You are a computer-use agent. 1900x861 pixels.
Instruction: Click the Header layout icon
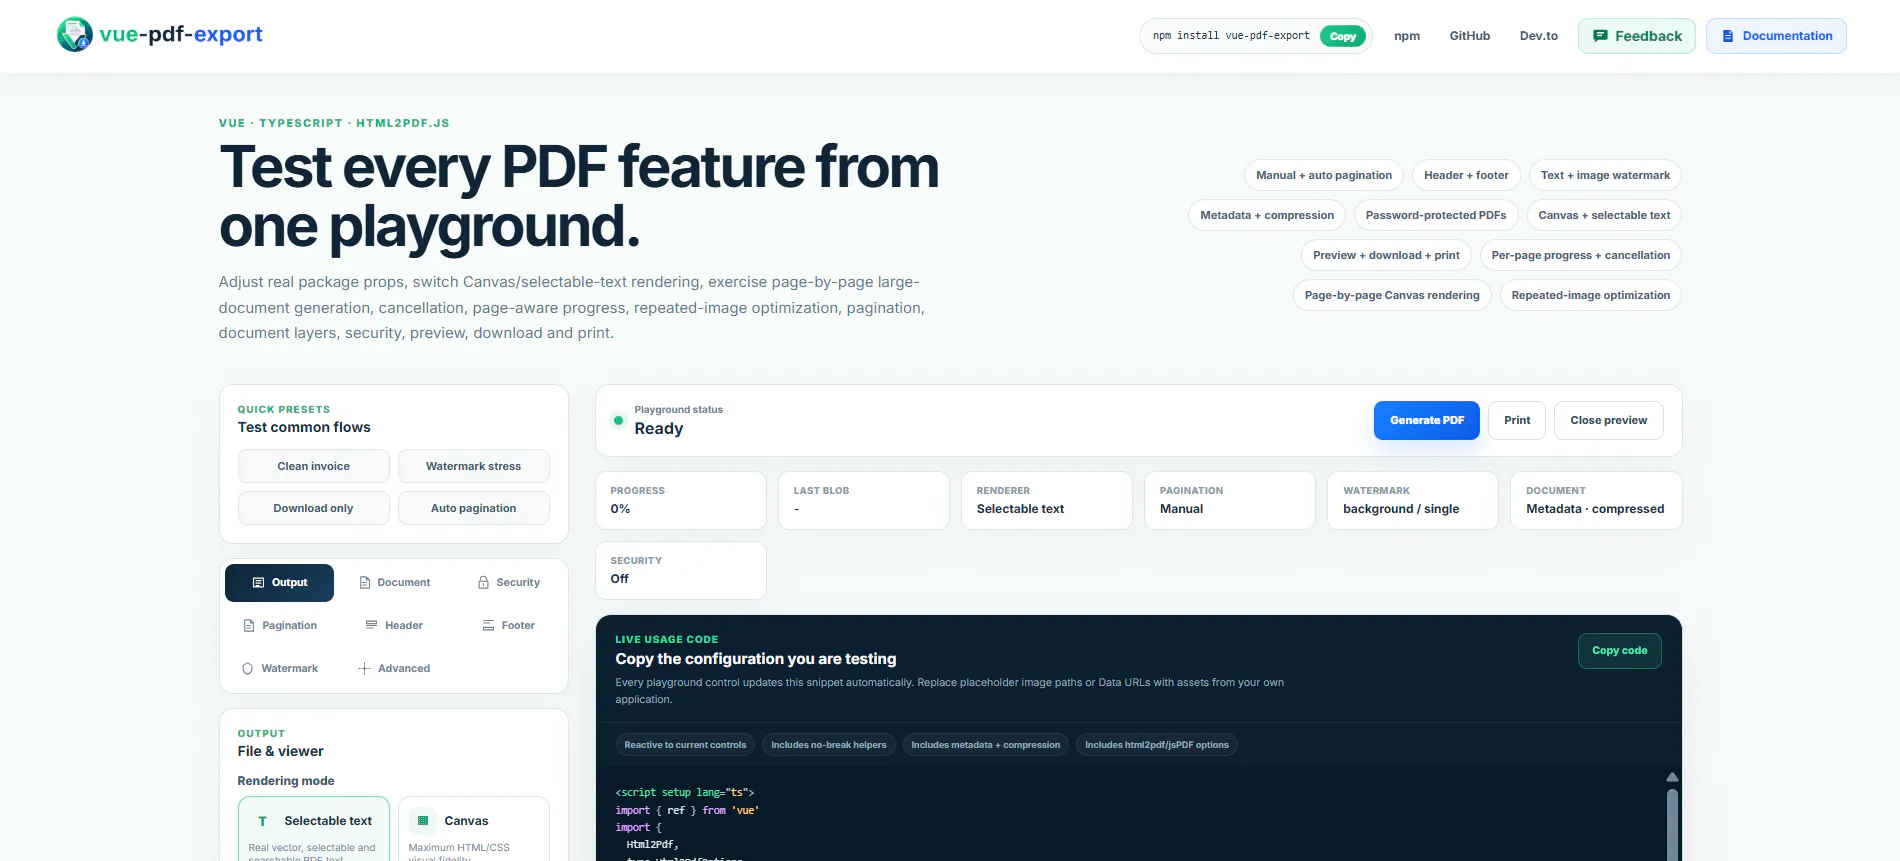point(371,625)
